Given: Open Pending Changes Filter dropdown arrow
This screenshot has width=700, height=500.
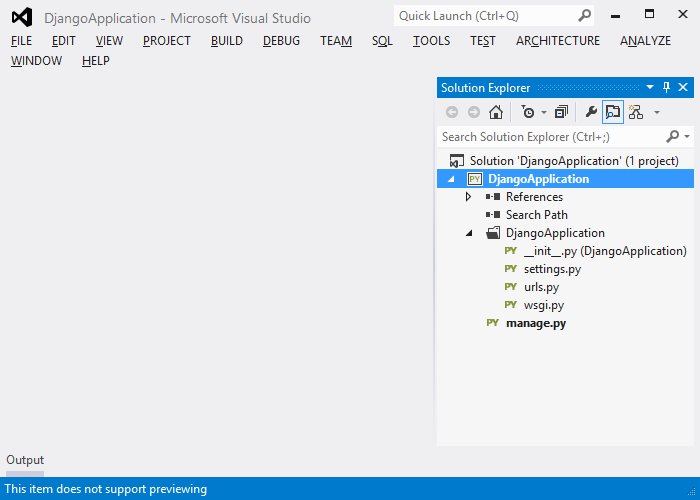Looking at the screenshot, I should point(544,112).
